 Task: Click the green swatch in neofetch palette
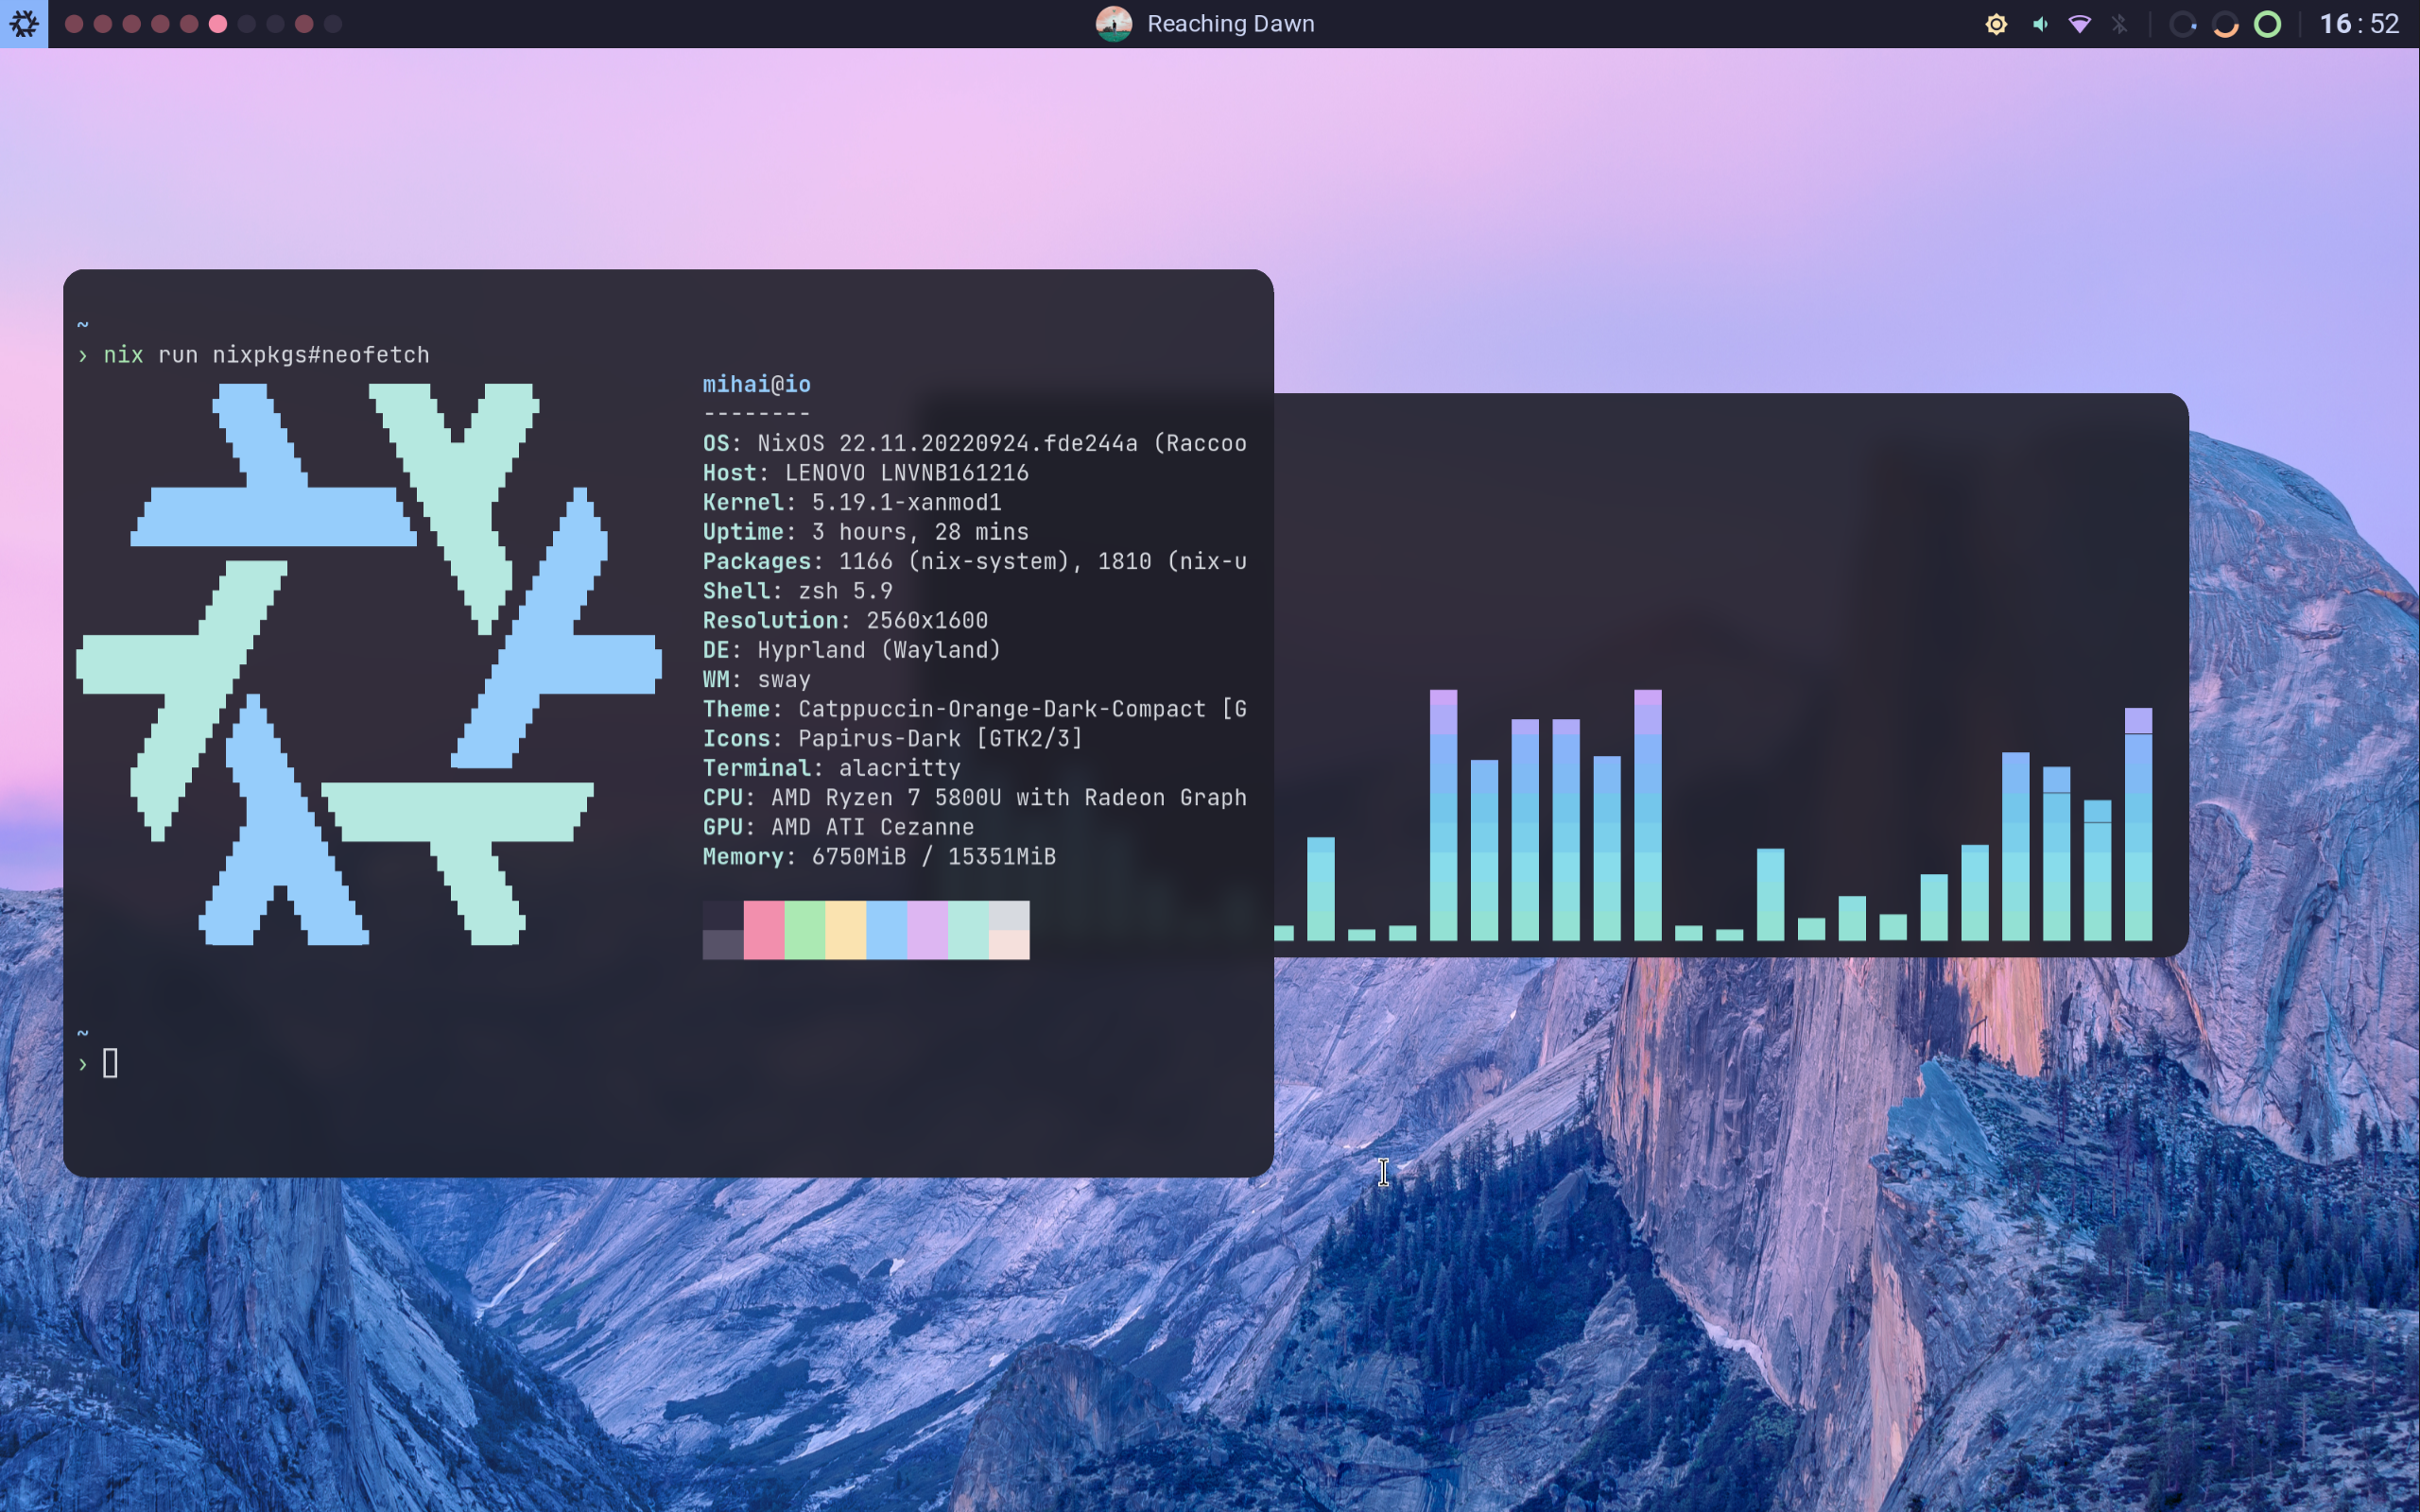pos(805,930)
